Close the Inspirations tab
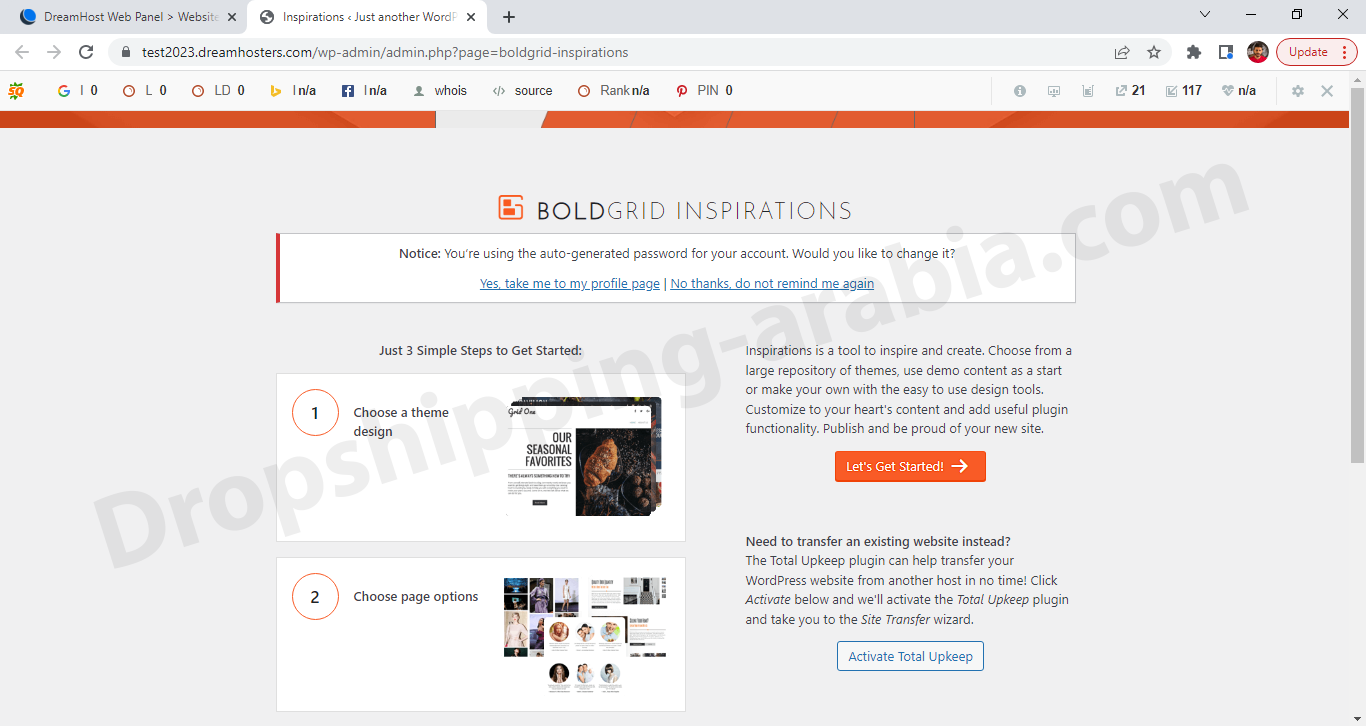1366x726 pixels. click(x=471, y=17)
